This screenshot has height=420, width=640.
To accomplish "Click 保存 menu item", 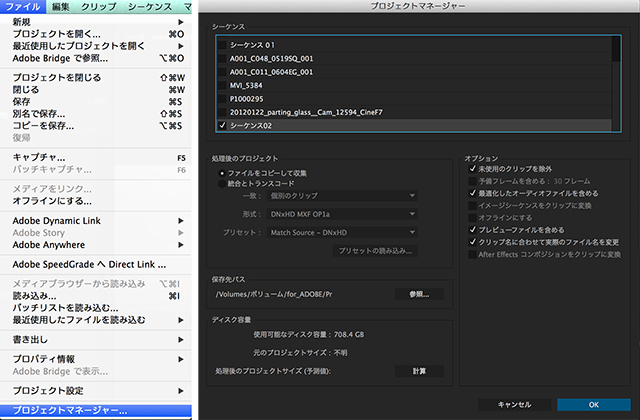I will click(96, 102).
